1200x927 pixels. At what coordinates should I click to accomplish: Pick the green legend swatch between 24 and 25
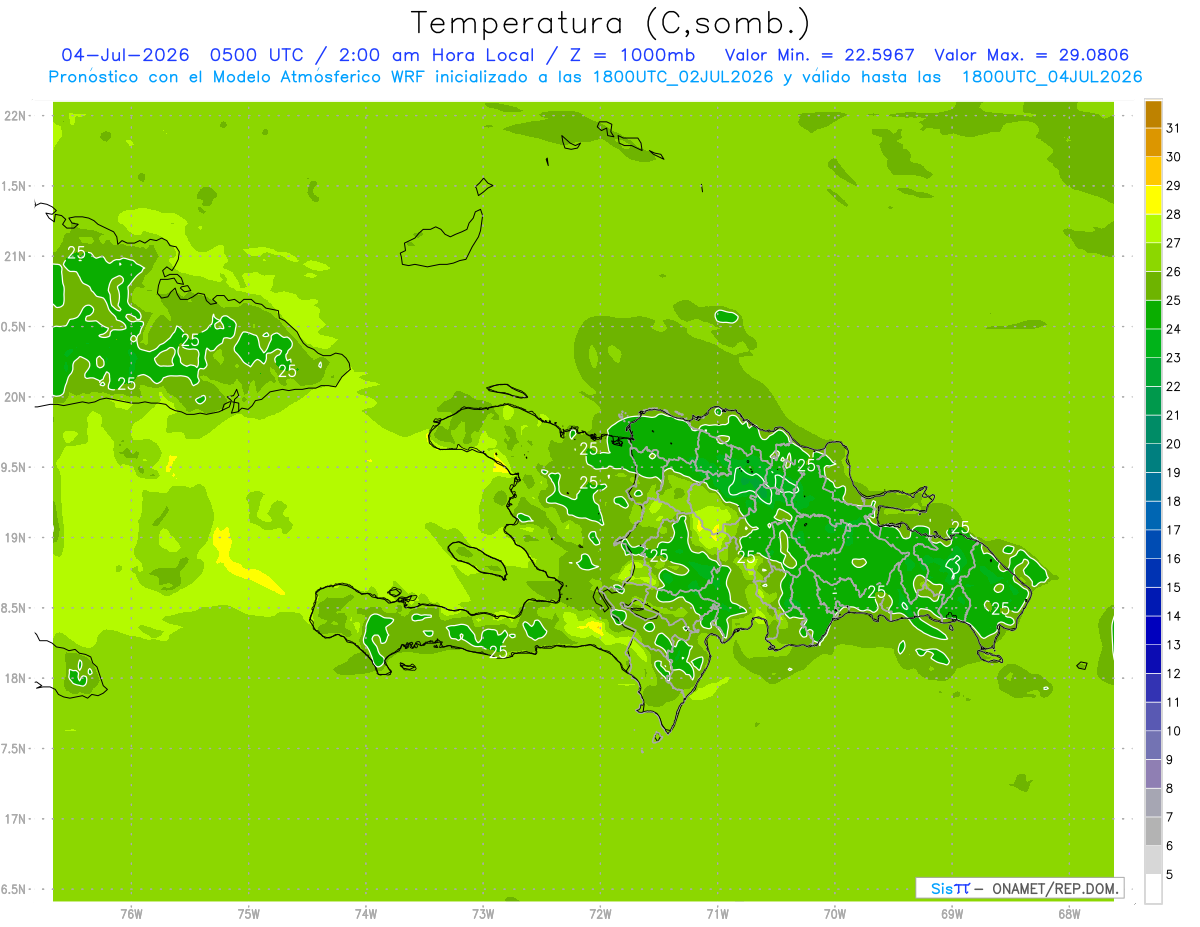1154,315
